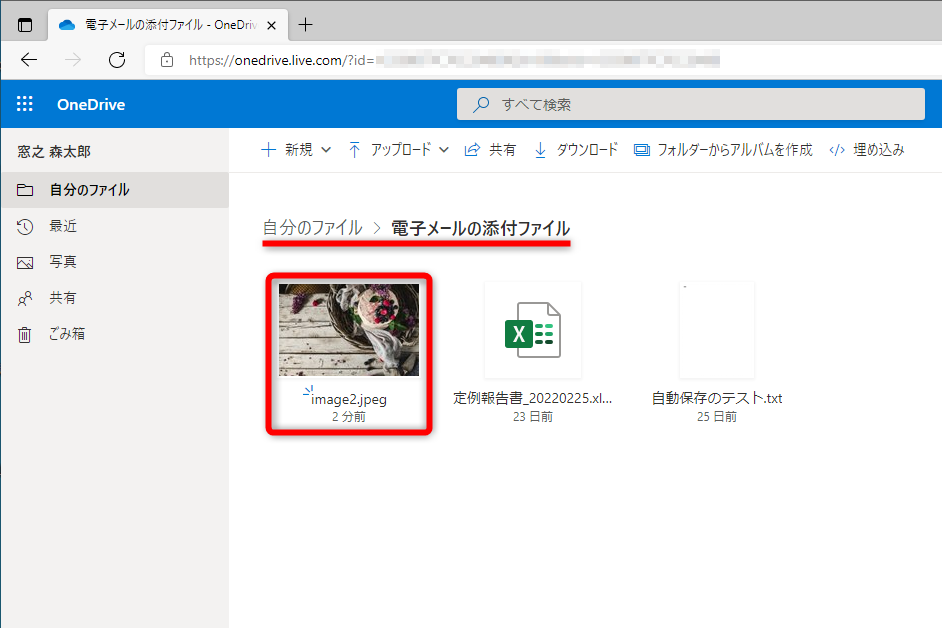Image resolution: width=942 pixels, height=628 pixels.
Task: Reload the page with the refresh icon
Action: [x=116, y=60]
